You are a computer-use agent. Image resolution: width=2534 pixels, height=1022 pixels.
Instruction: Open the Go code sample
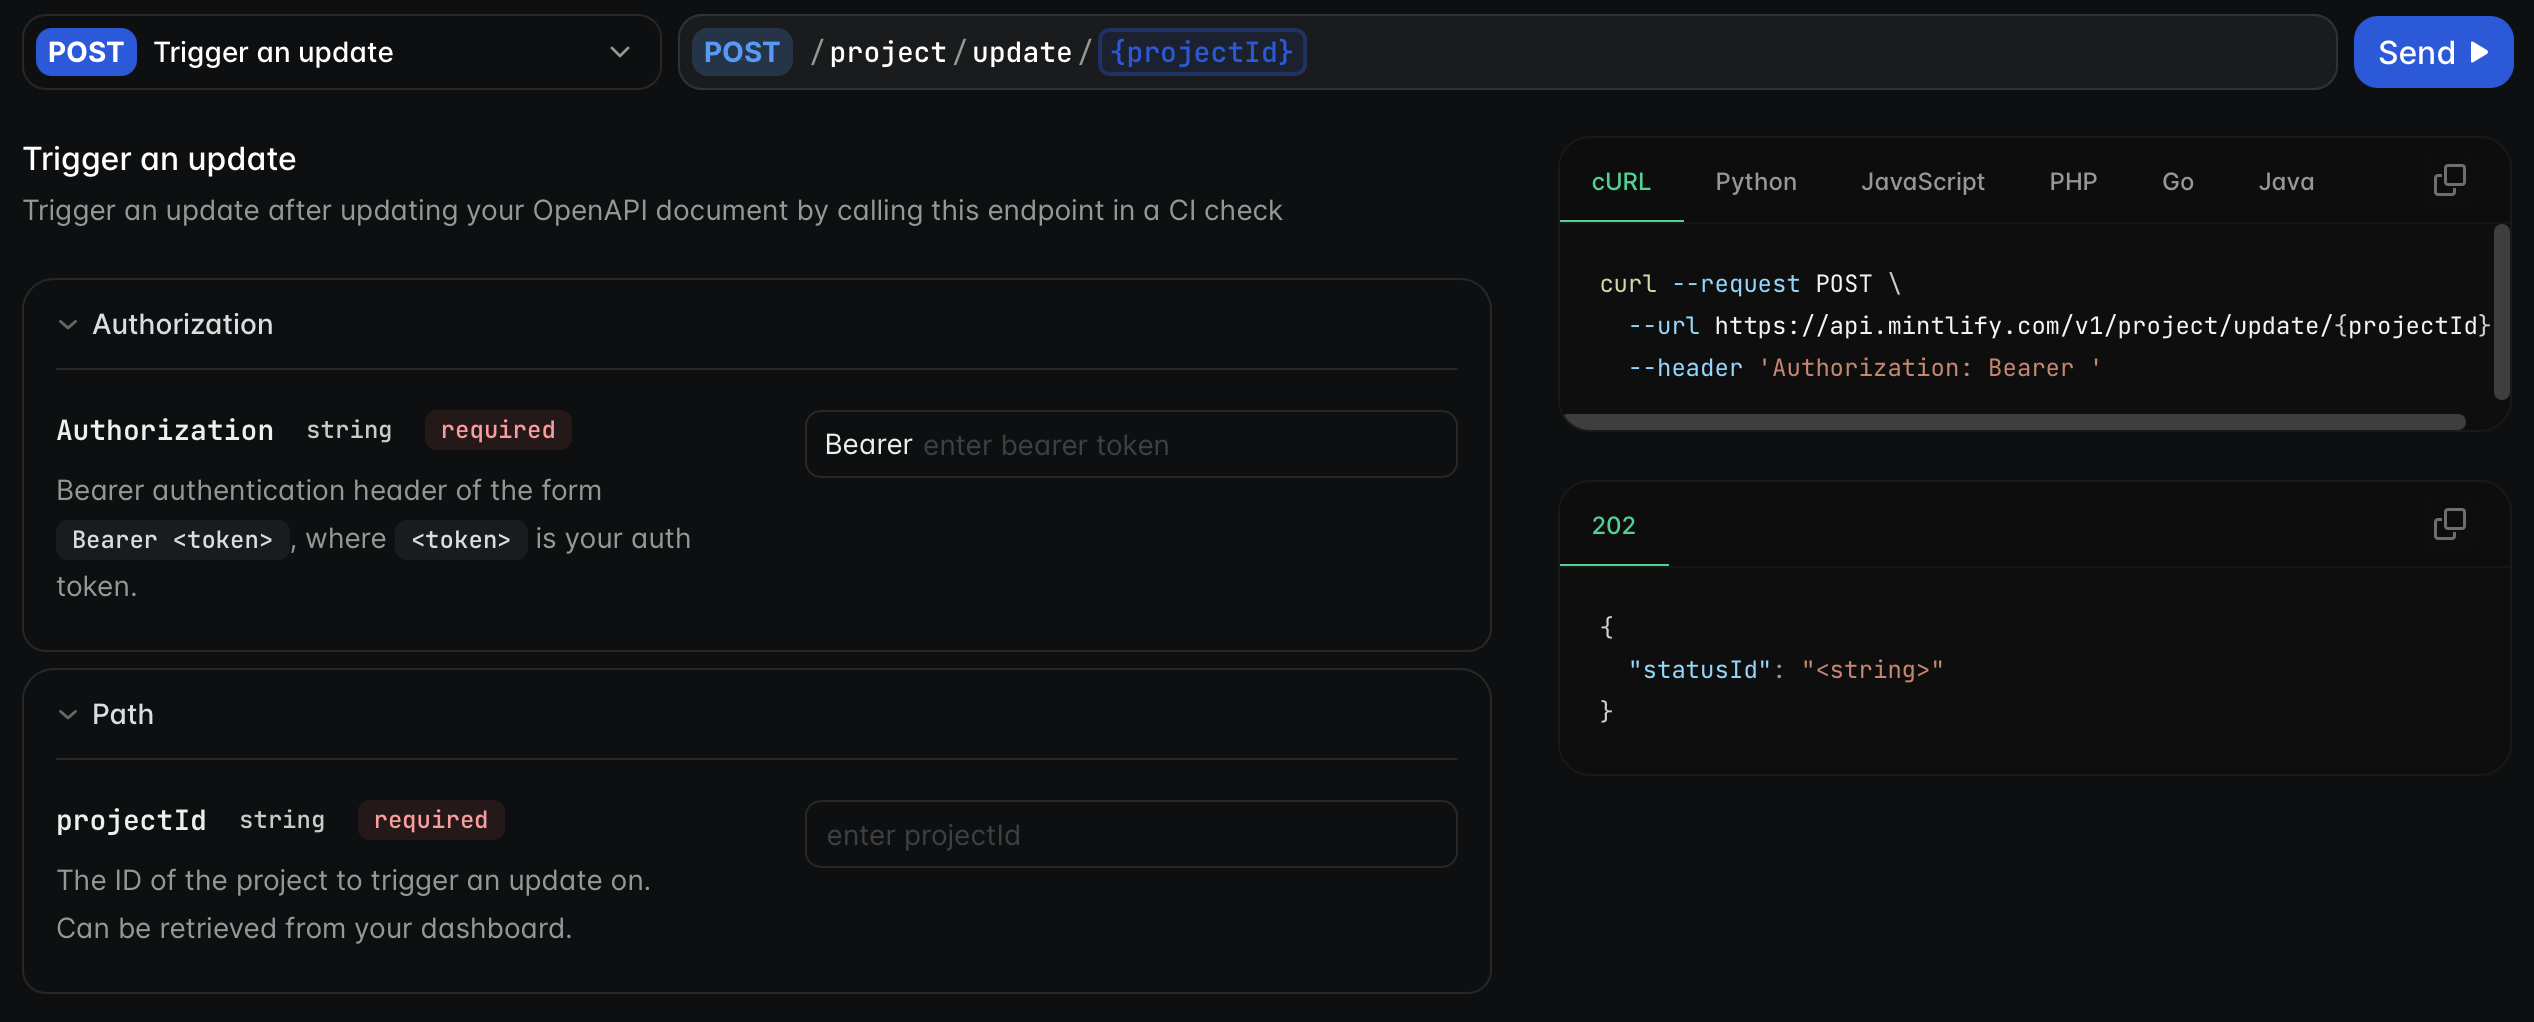click(x=2178, y=181)
